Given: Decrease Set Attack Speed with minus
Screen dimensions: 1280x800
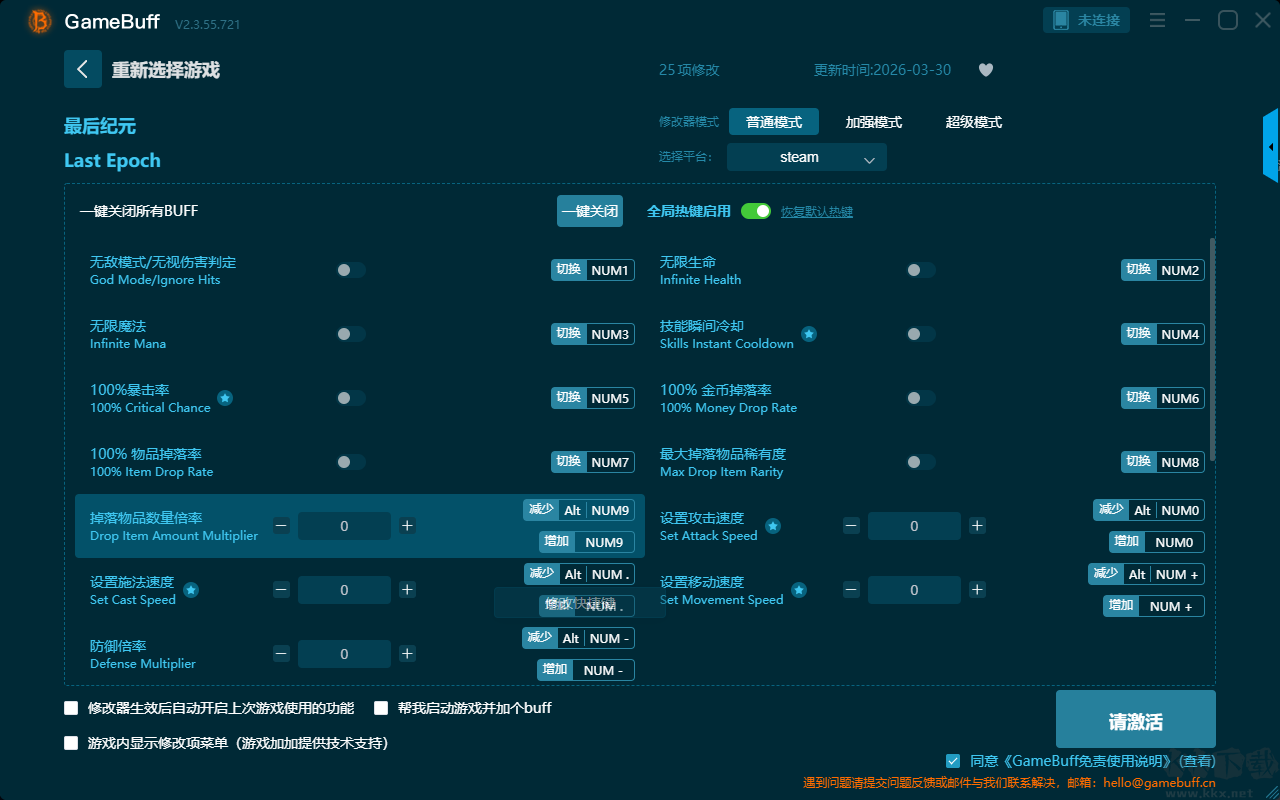Looking at the screenshot, I should click(851, 526).
